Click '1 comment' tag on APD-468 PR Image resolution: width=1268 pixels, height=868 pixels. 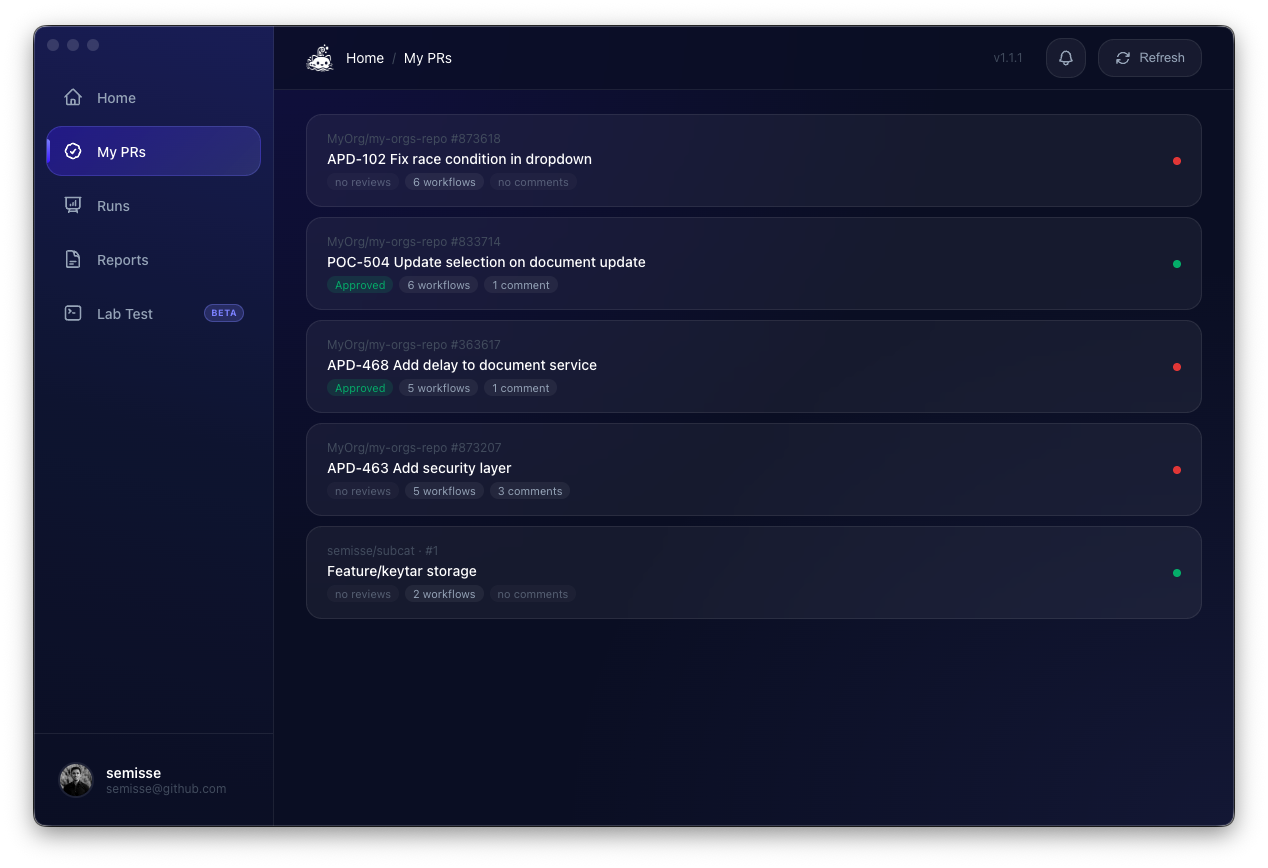521,388
